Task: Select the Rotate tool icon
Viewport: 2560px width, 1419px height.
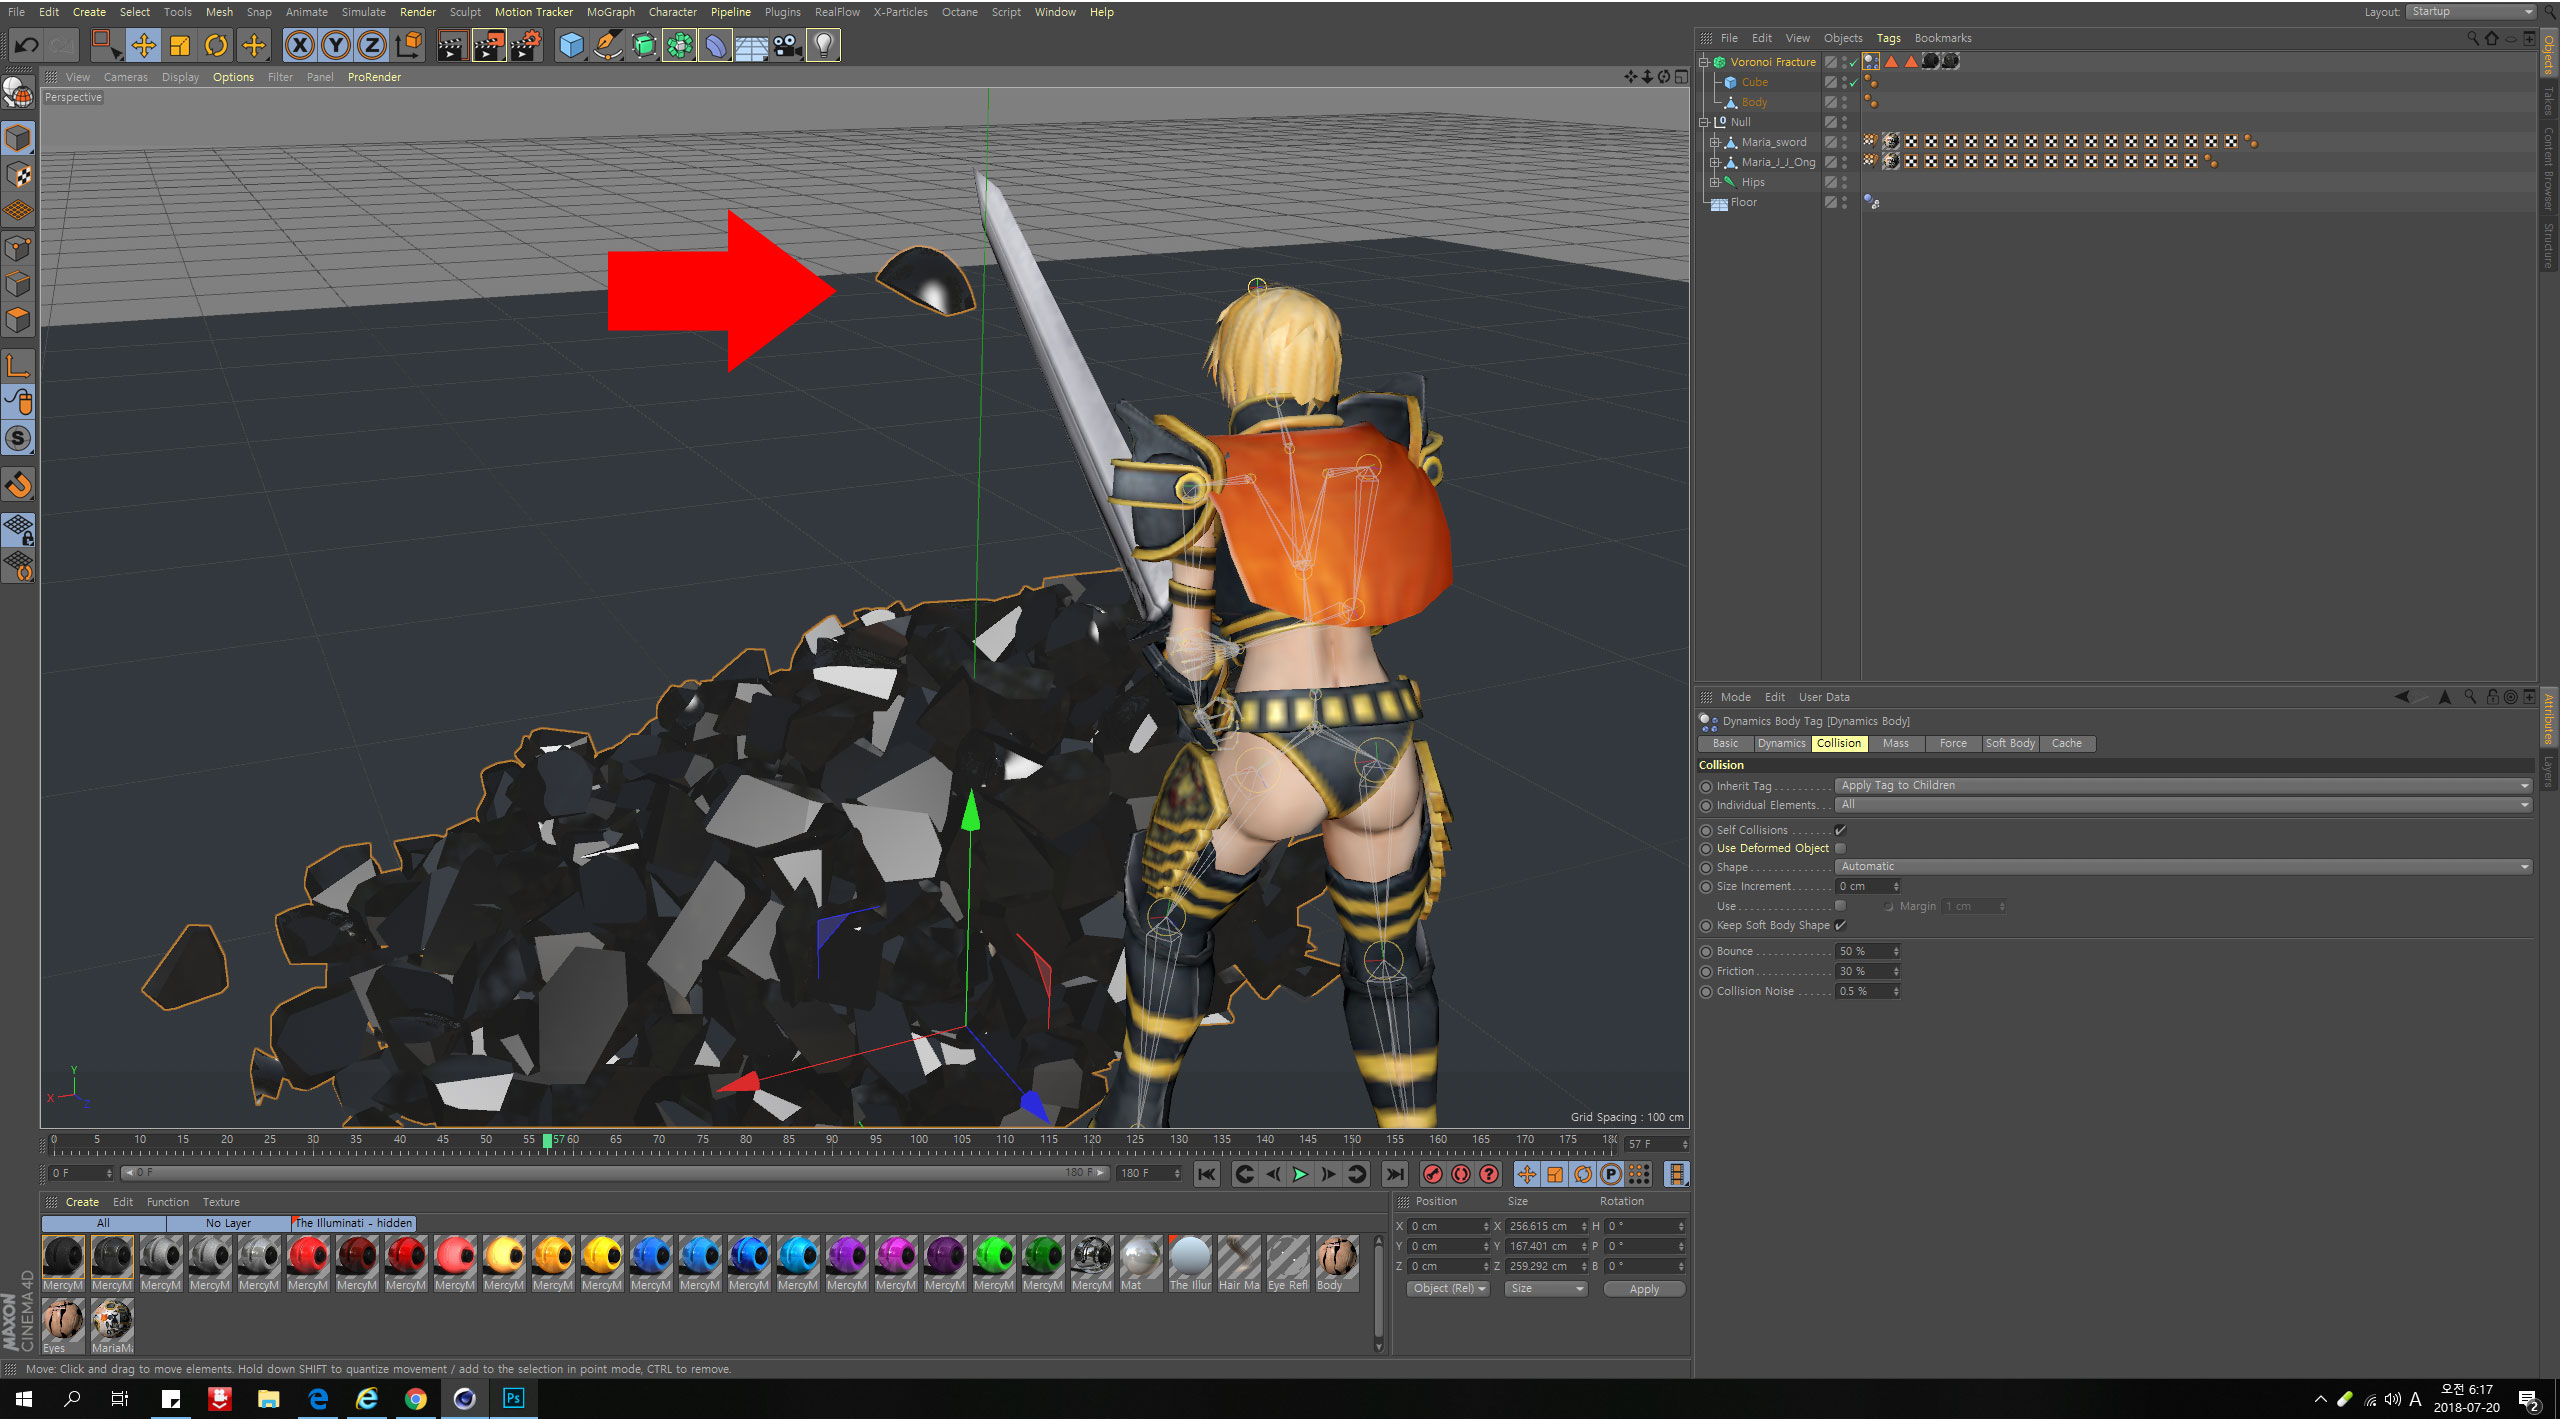Action: 216,45
